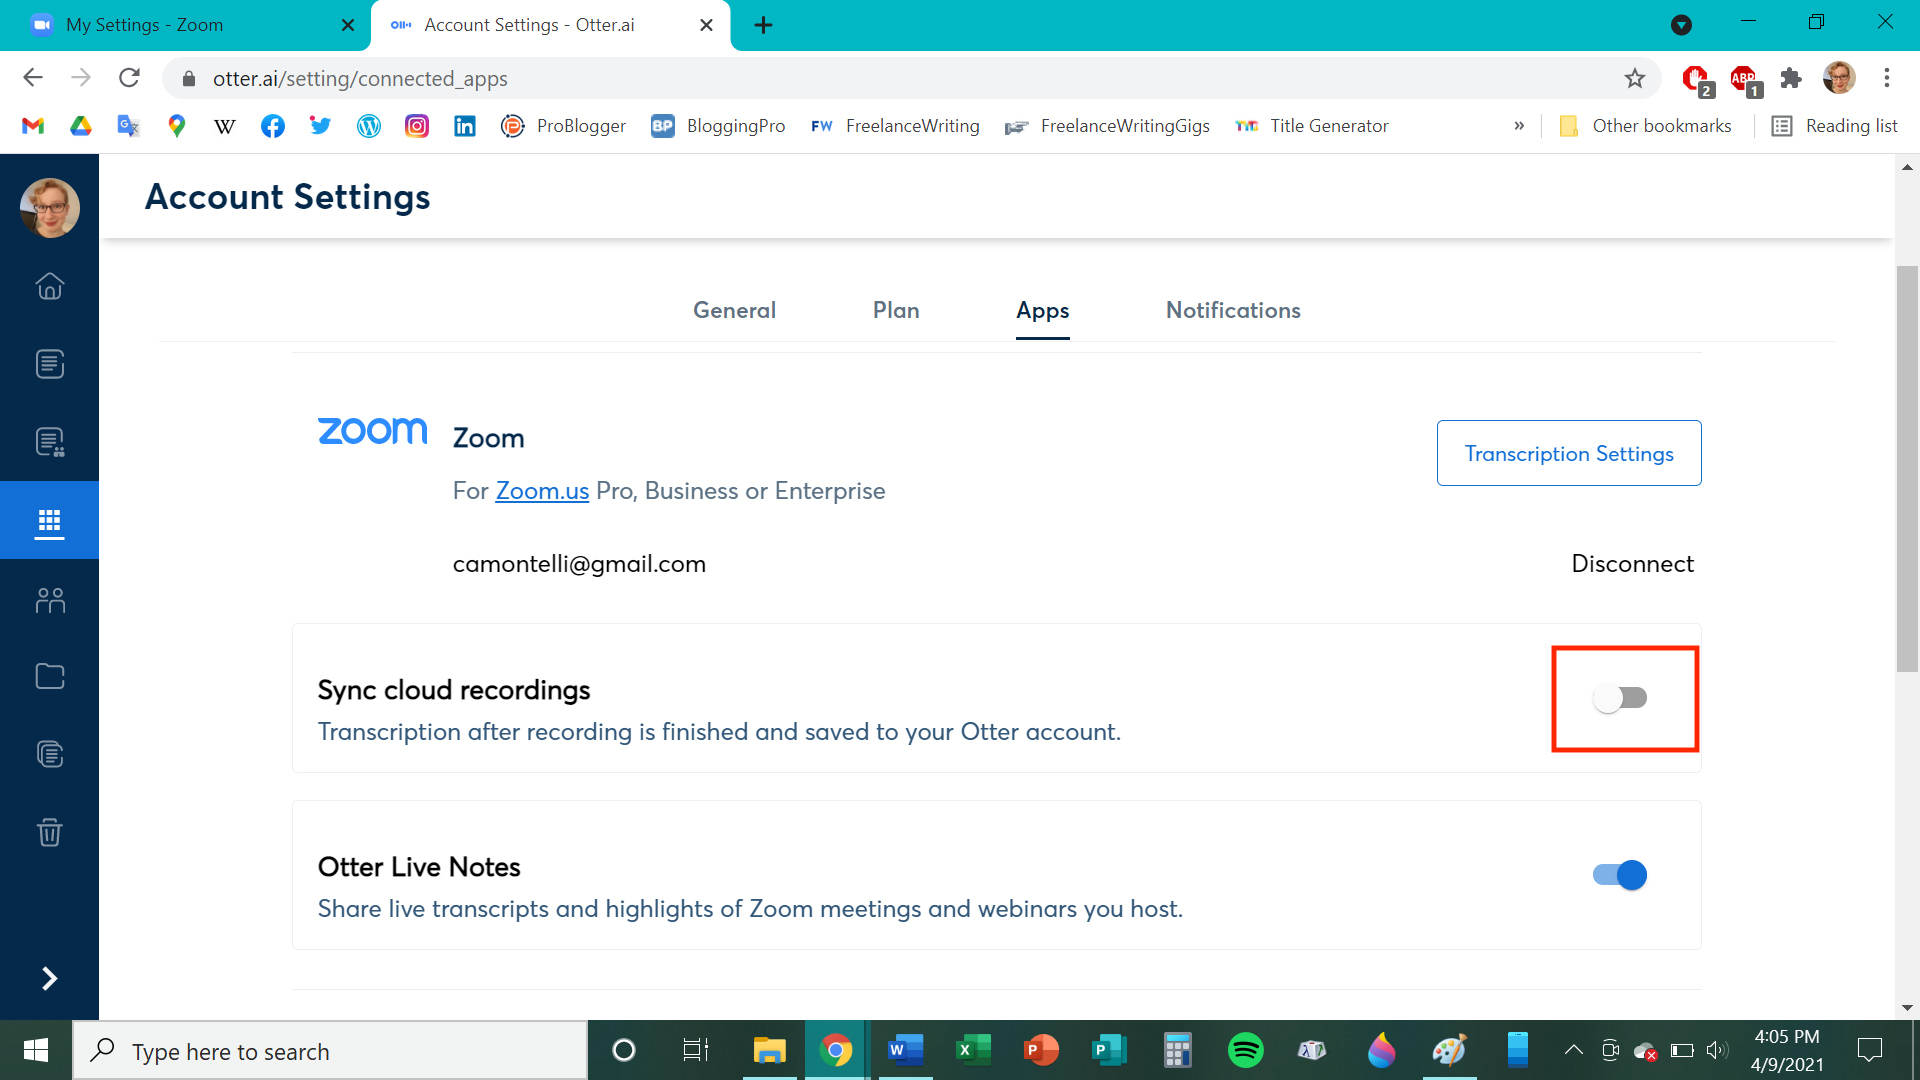
Task: Open the folders sidebar icon
Action: [50, 677]
